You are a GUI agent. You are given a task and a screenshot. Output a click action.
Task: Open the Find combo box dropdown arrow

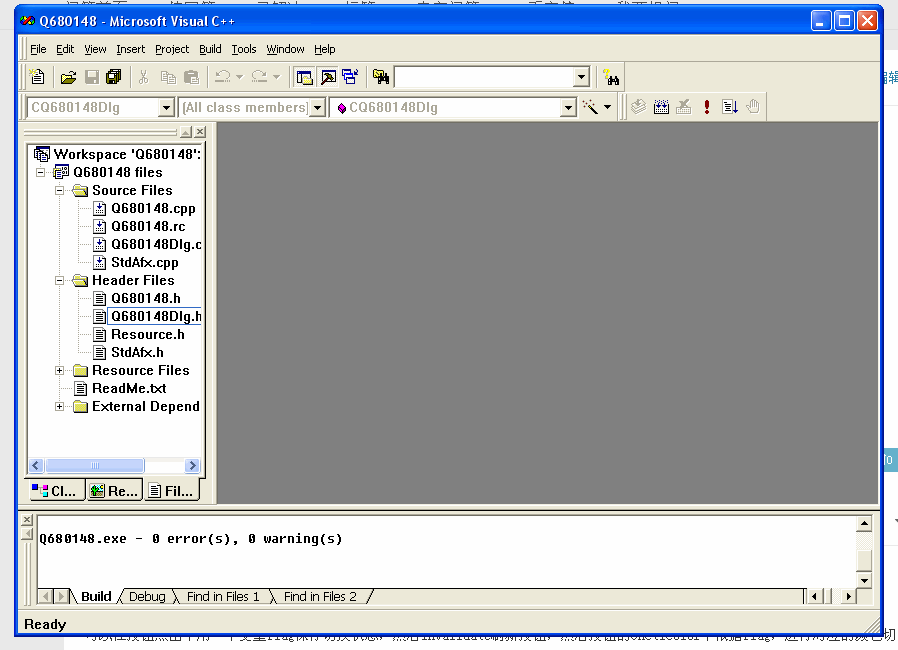[581, 77]
